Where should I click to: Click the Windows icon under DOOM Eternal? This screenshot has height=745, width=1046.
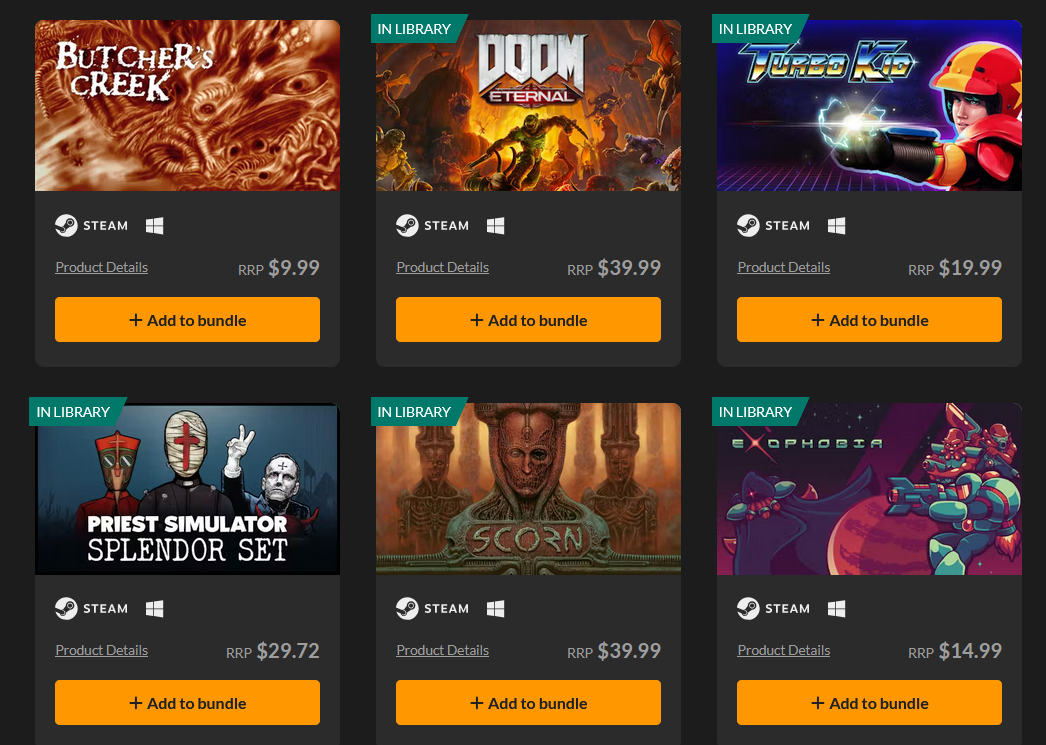(x=496, y=226)
